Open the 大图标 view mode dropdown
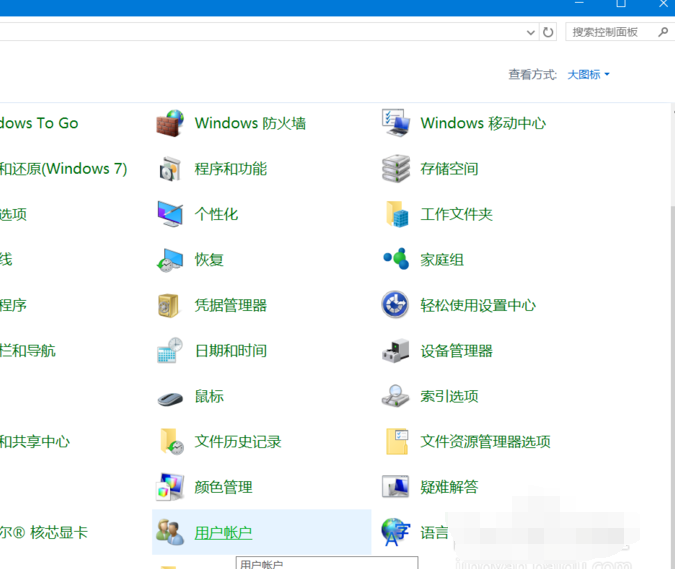The height and width of the screenshot is (569, 675). [588, 74]
